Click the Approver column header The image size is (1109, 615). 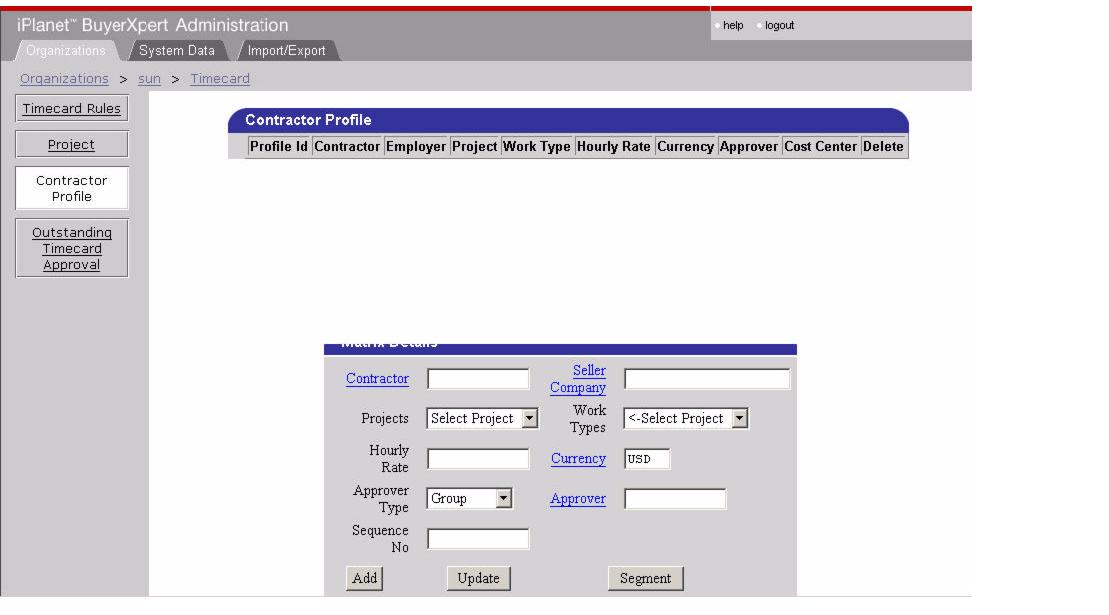point(748,146)
